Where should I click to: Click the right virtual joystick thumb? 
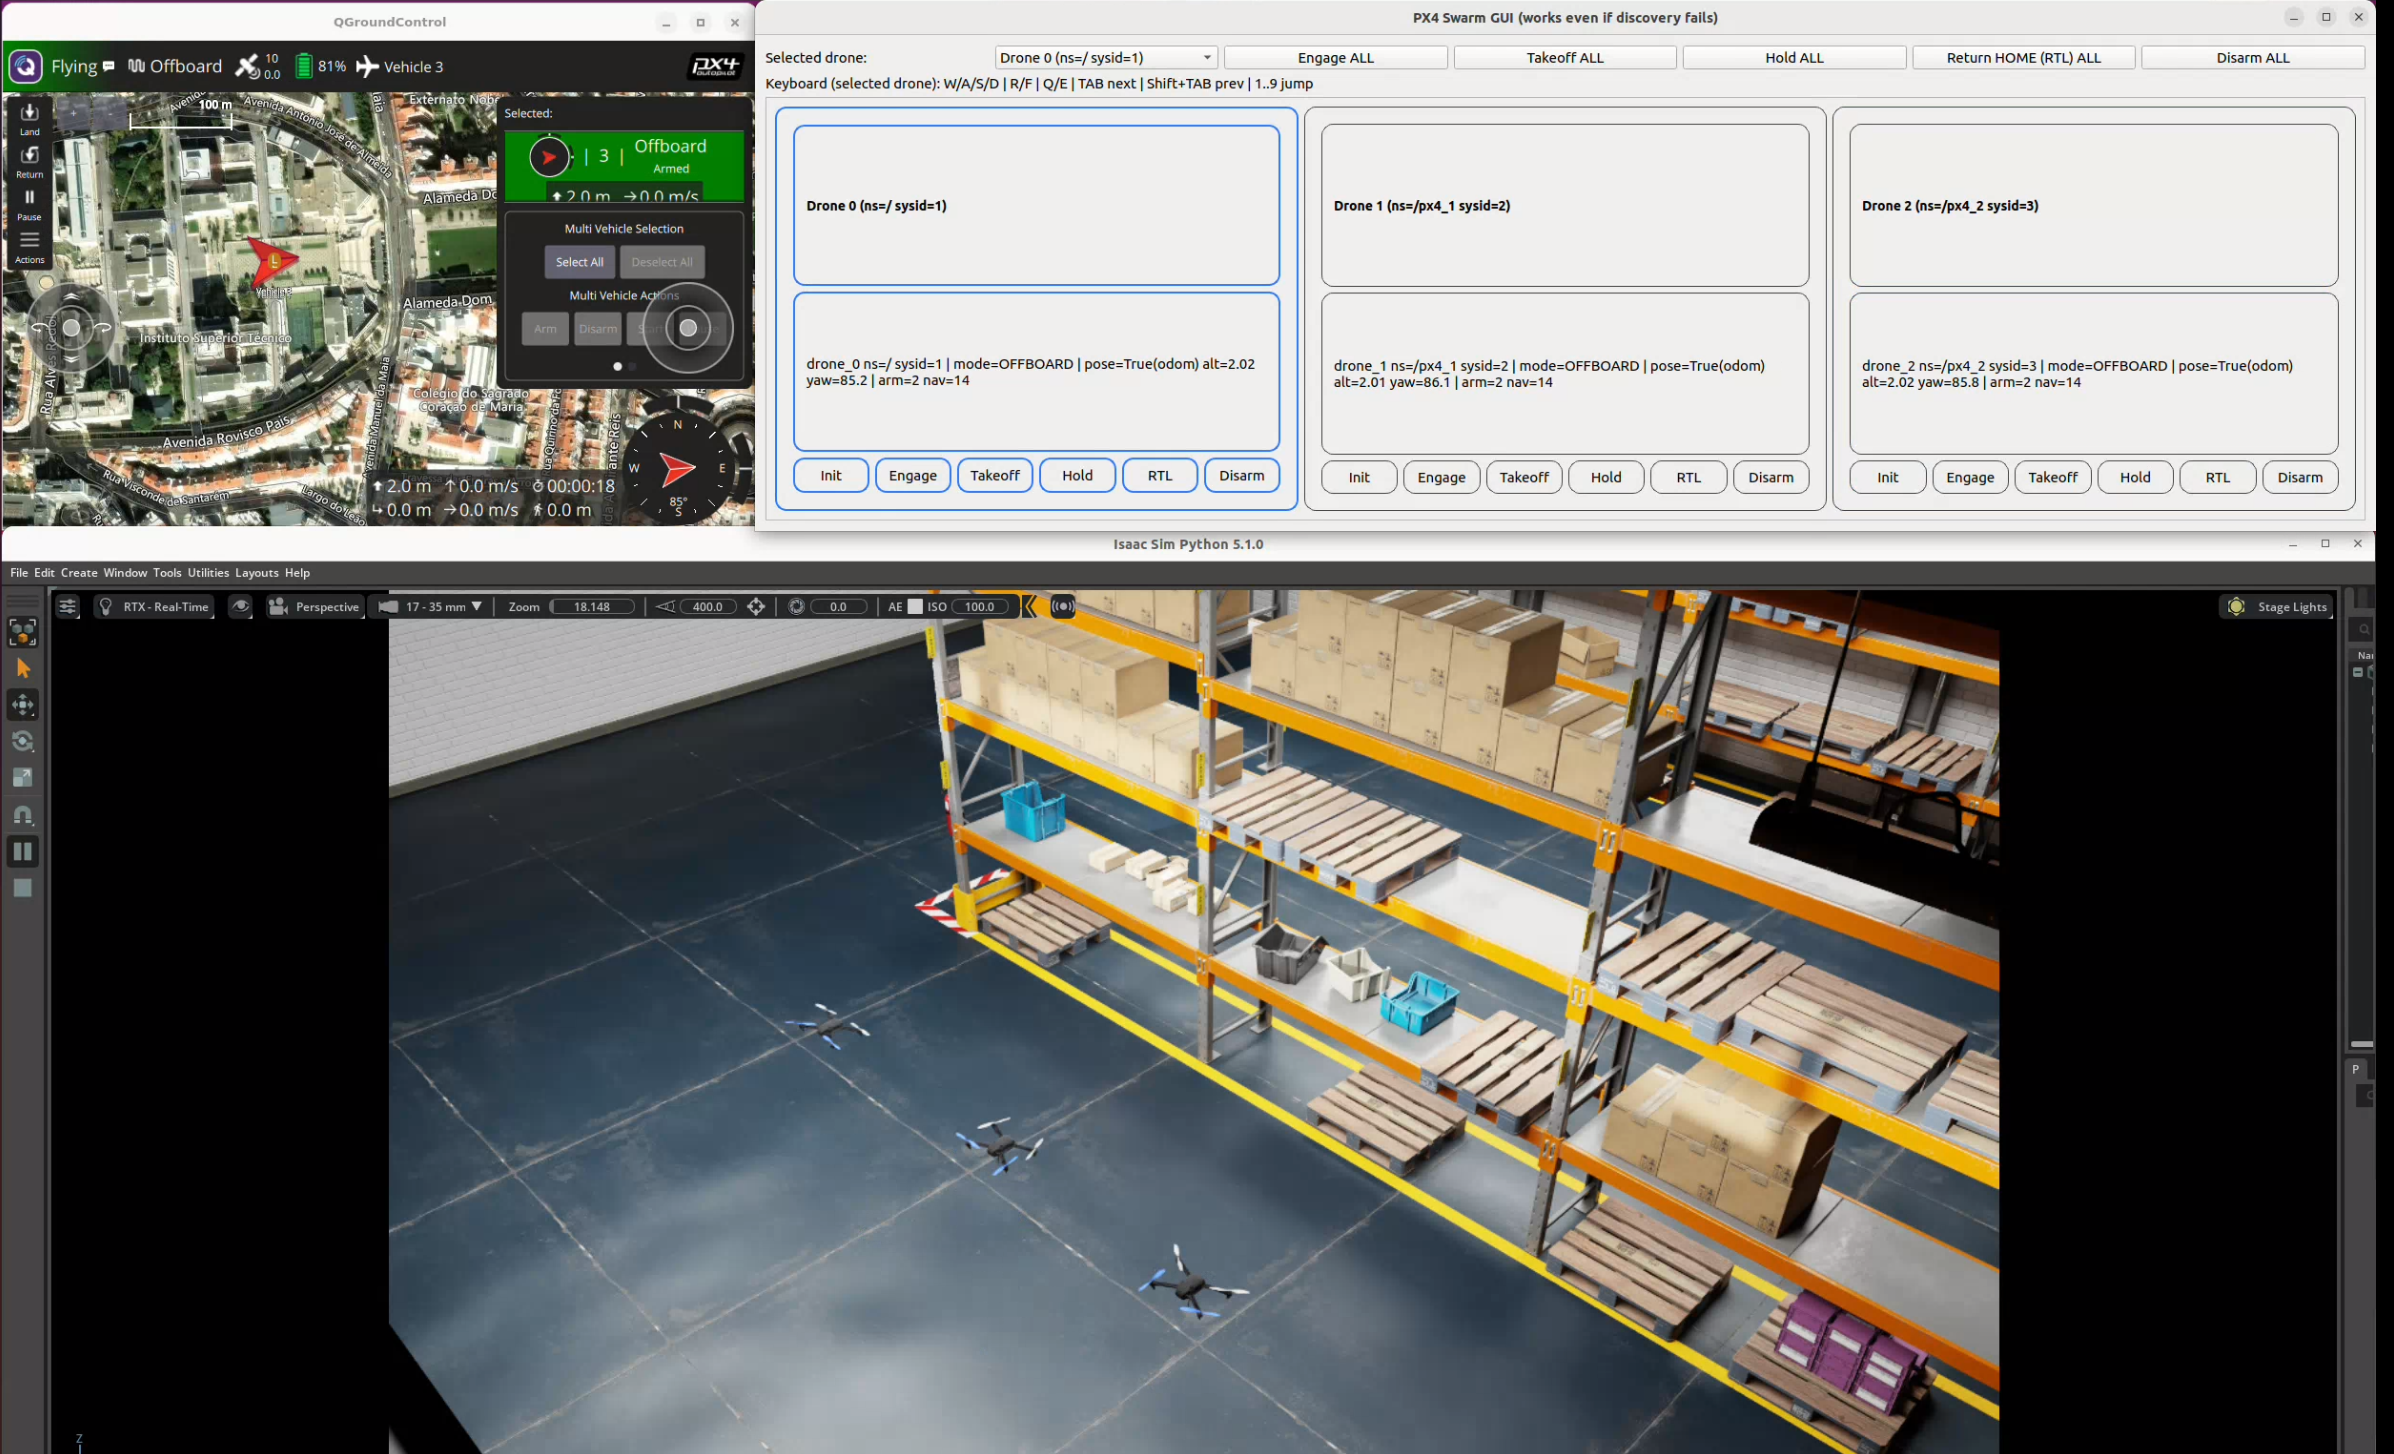tap(688, 328)
